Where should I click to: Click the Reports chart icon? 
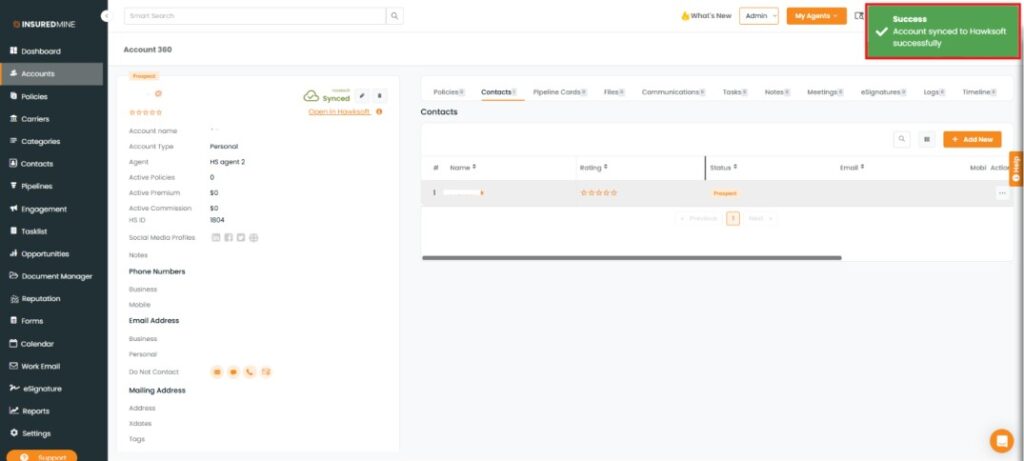click(14, 411)
